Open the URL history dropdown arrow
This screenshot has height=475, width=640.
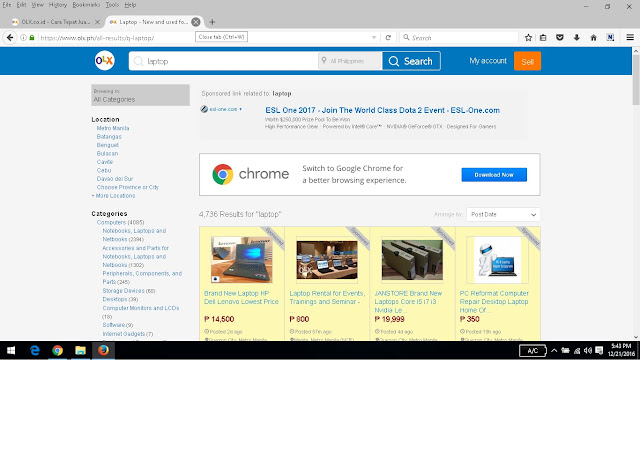click(374, 38)
